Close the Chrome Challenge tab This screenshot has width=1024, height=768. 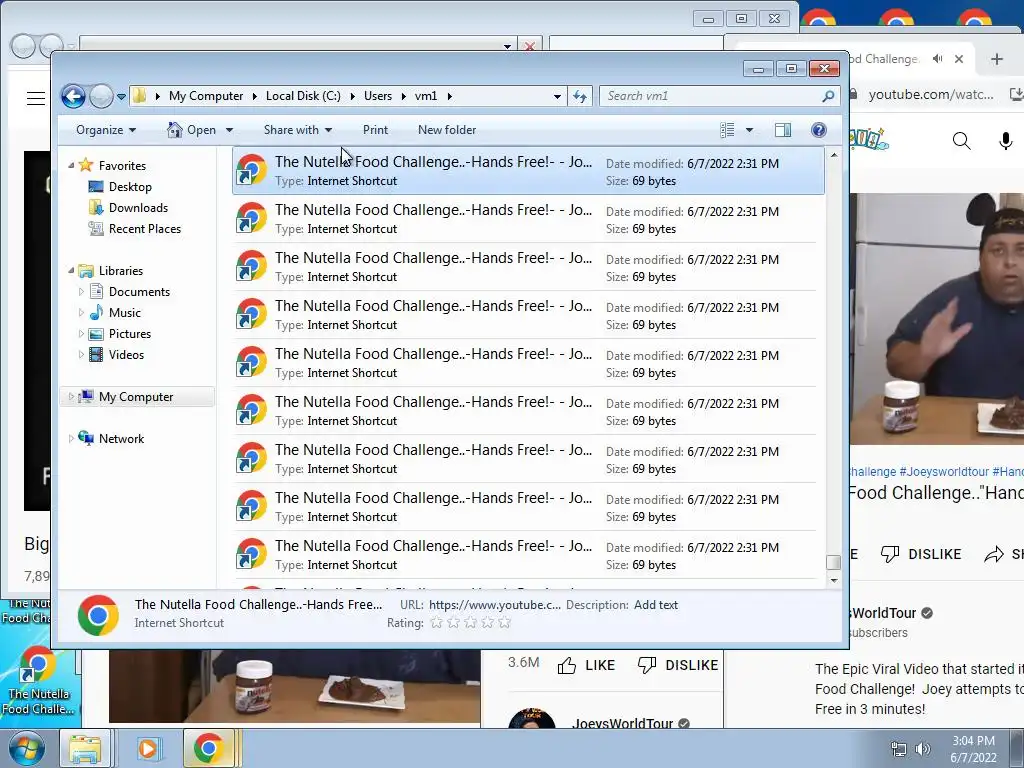[x=959, y=59]
